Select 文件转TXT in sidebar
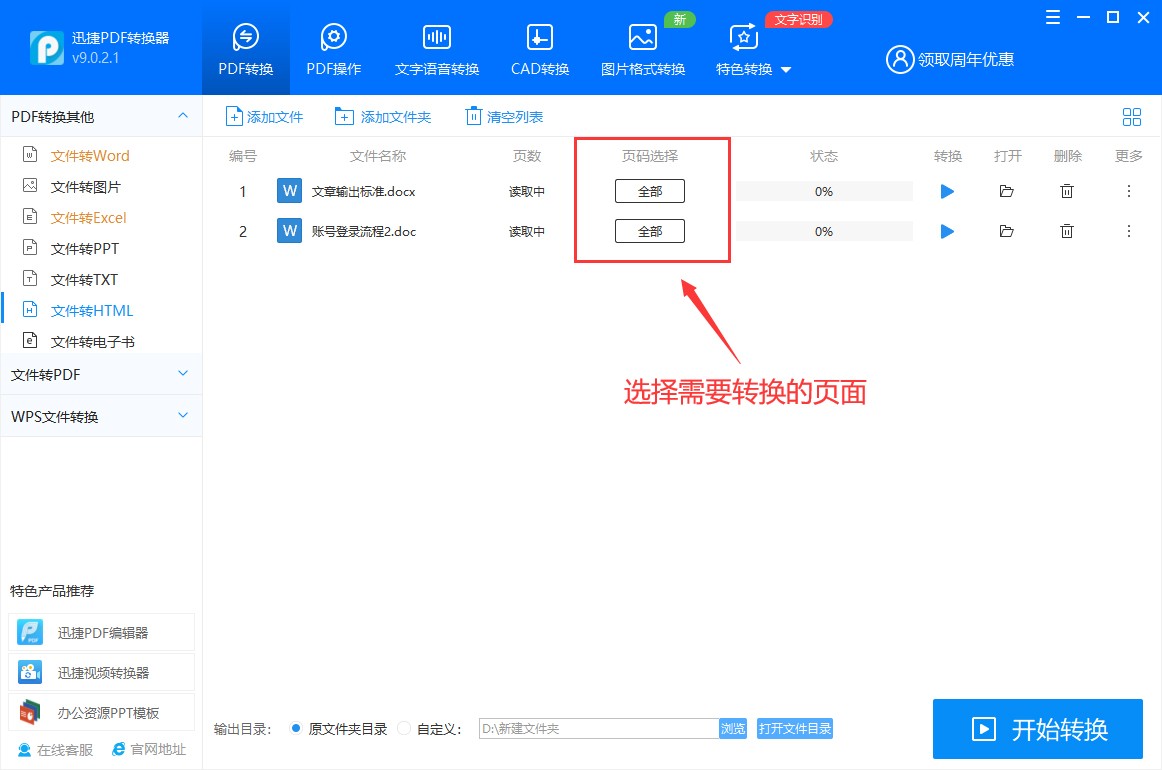The image size is (1162, 770). pos(84,280)
